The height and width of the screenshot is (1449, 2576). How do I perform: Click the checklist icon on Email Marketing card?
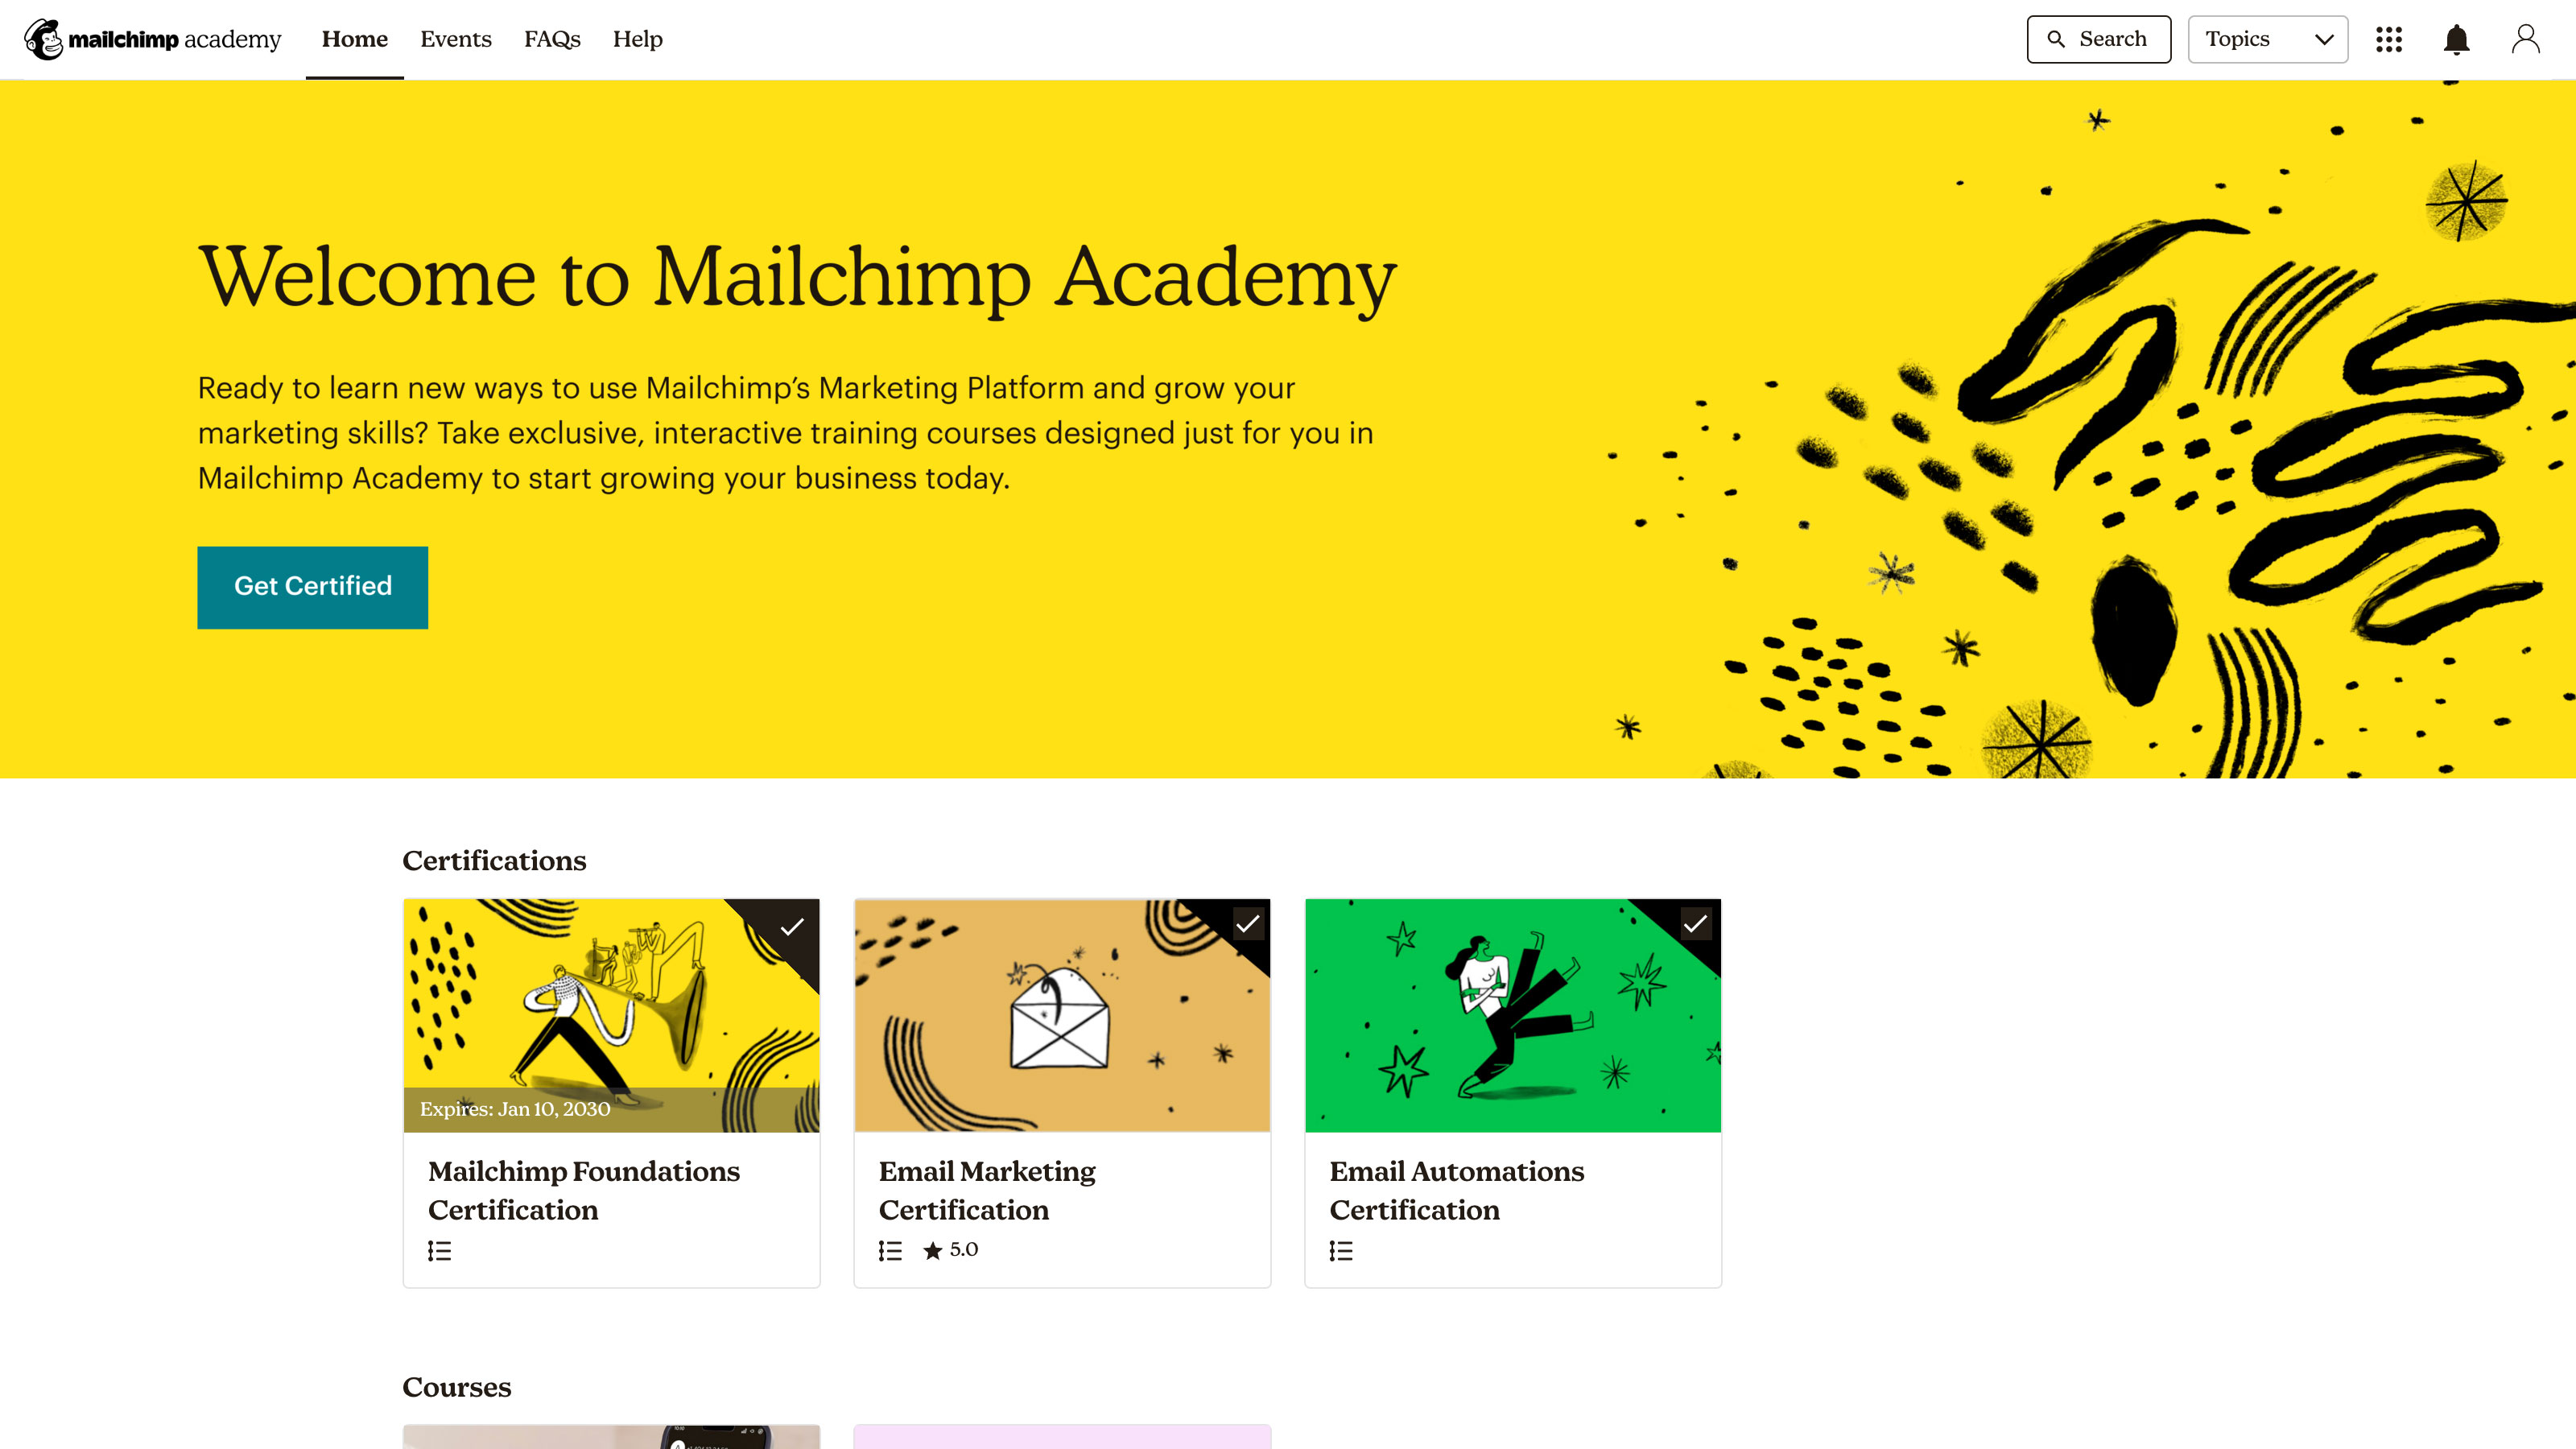point(892,1251)
